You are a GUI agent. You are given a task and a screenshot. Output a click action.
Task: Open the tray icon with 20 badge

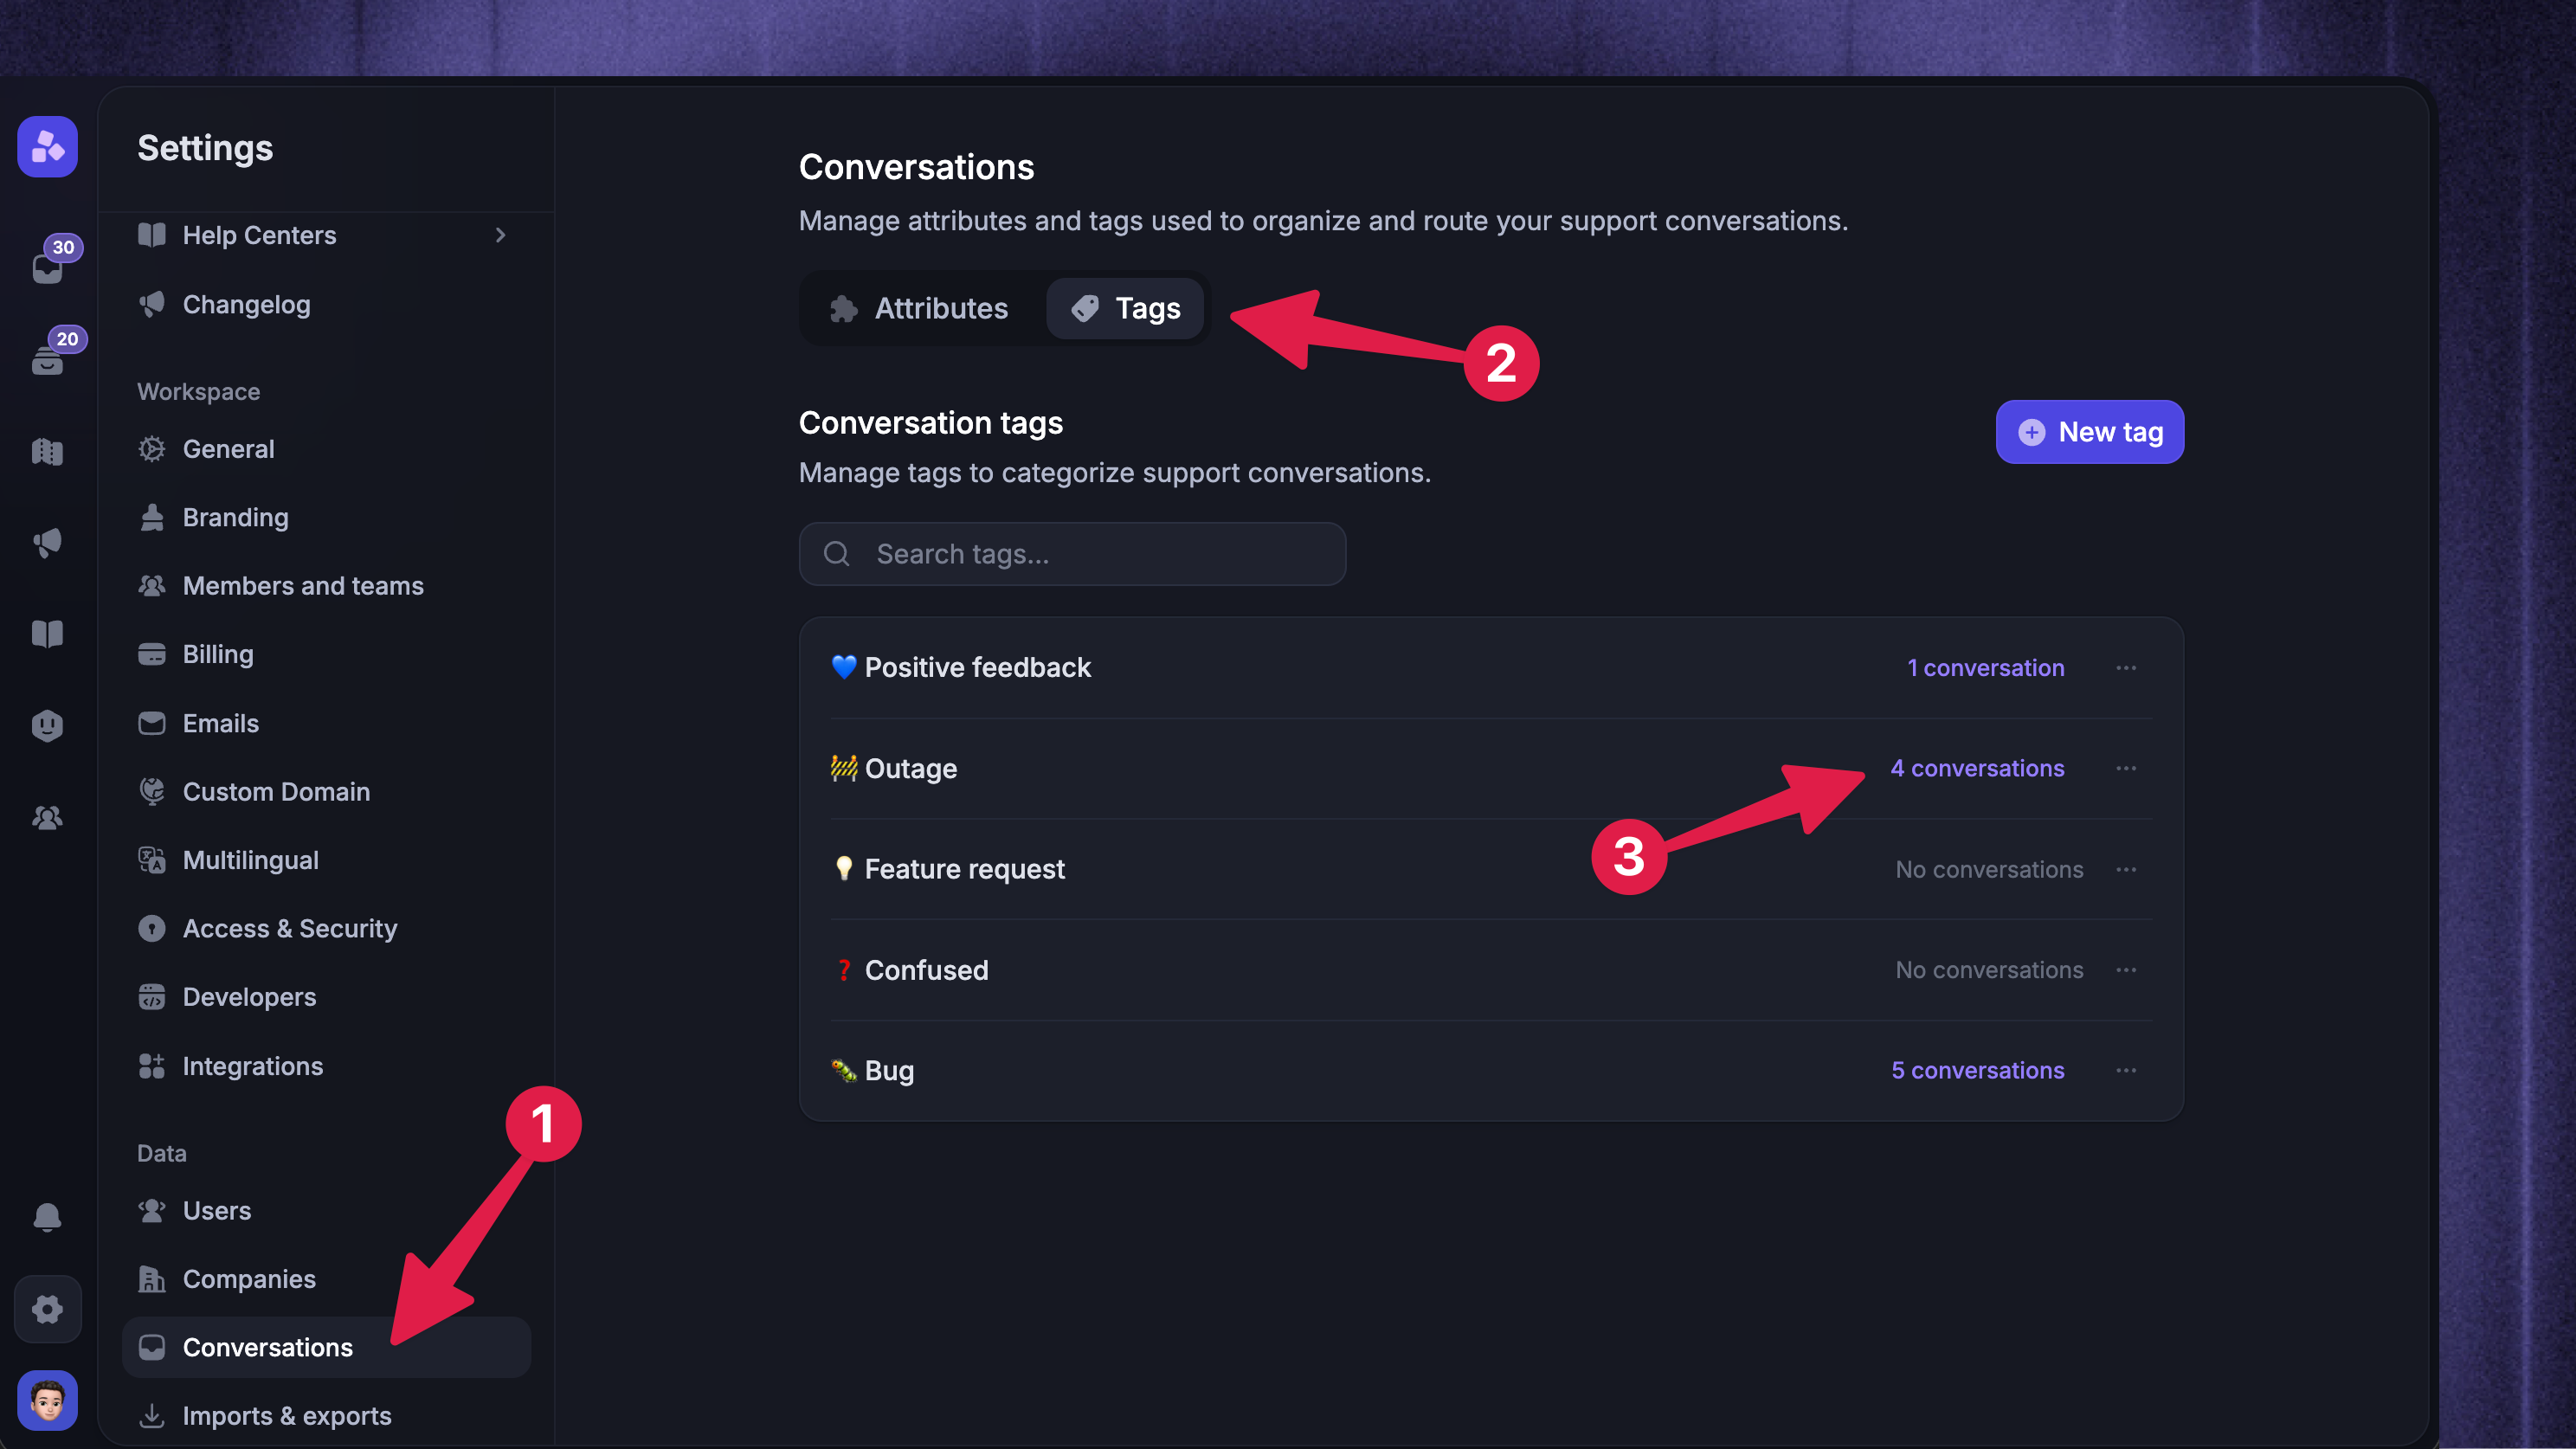(x=47, y=360)
